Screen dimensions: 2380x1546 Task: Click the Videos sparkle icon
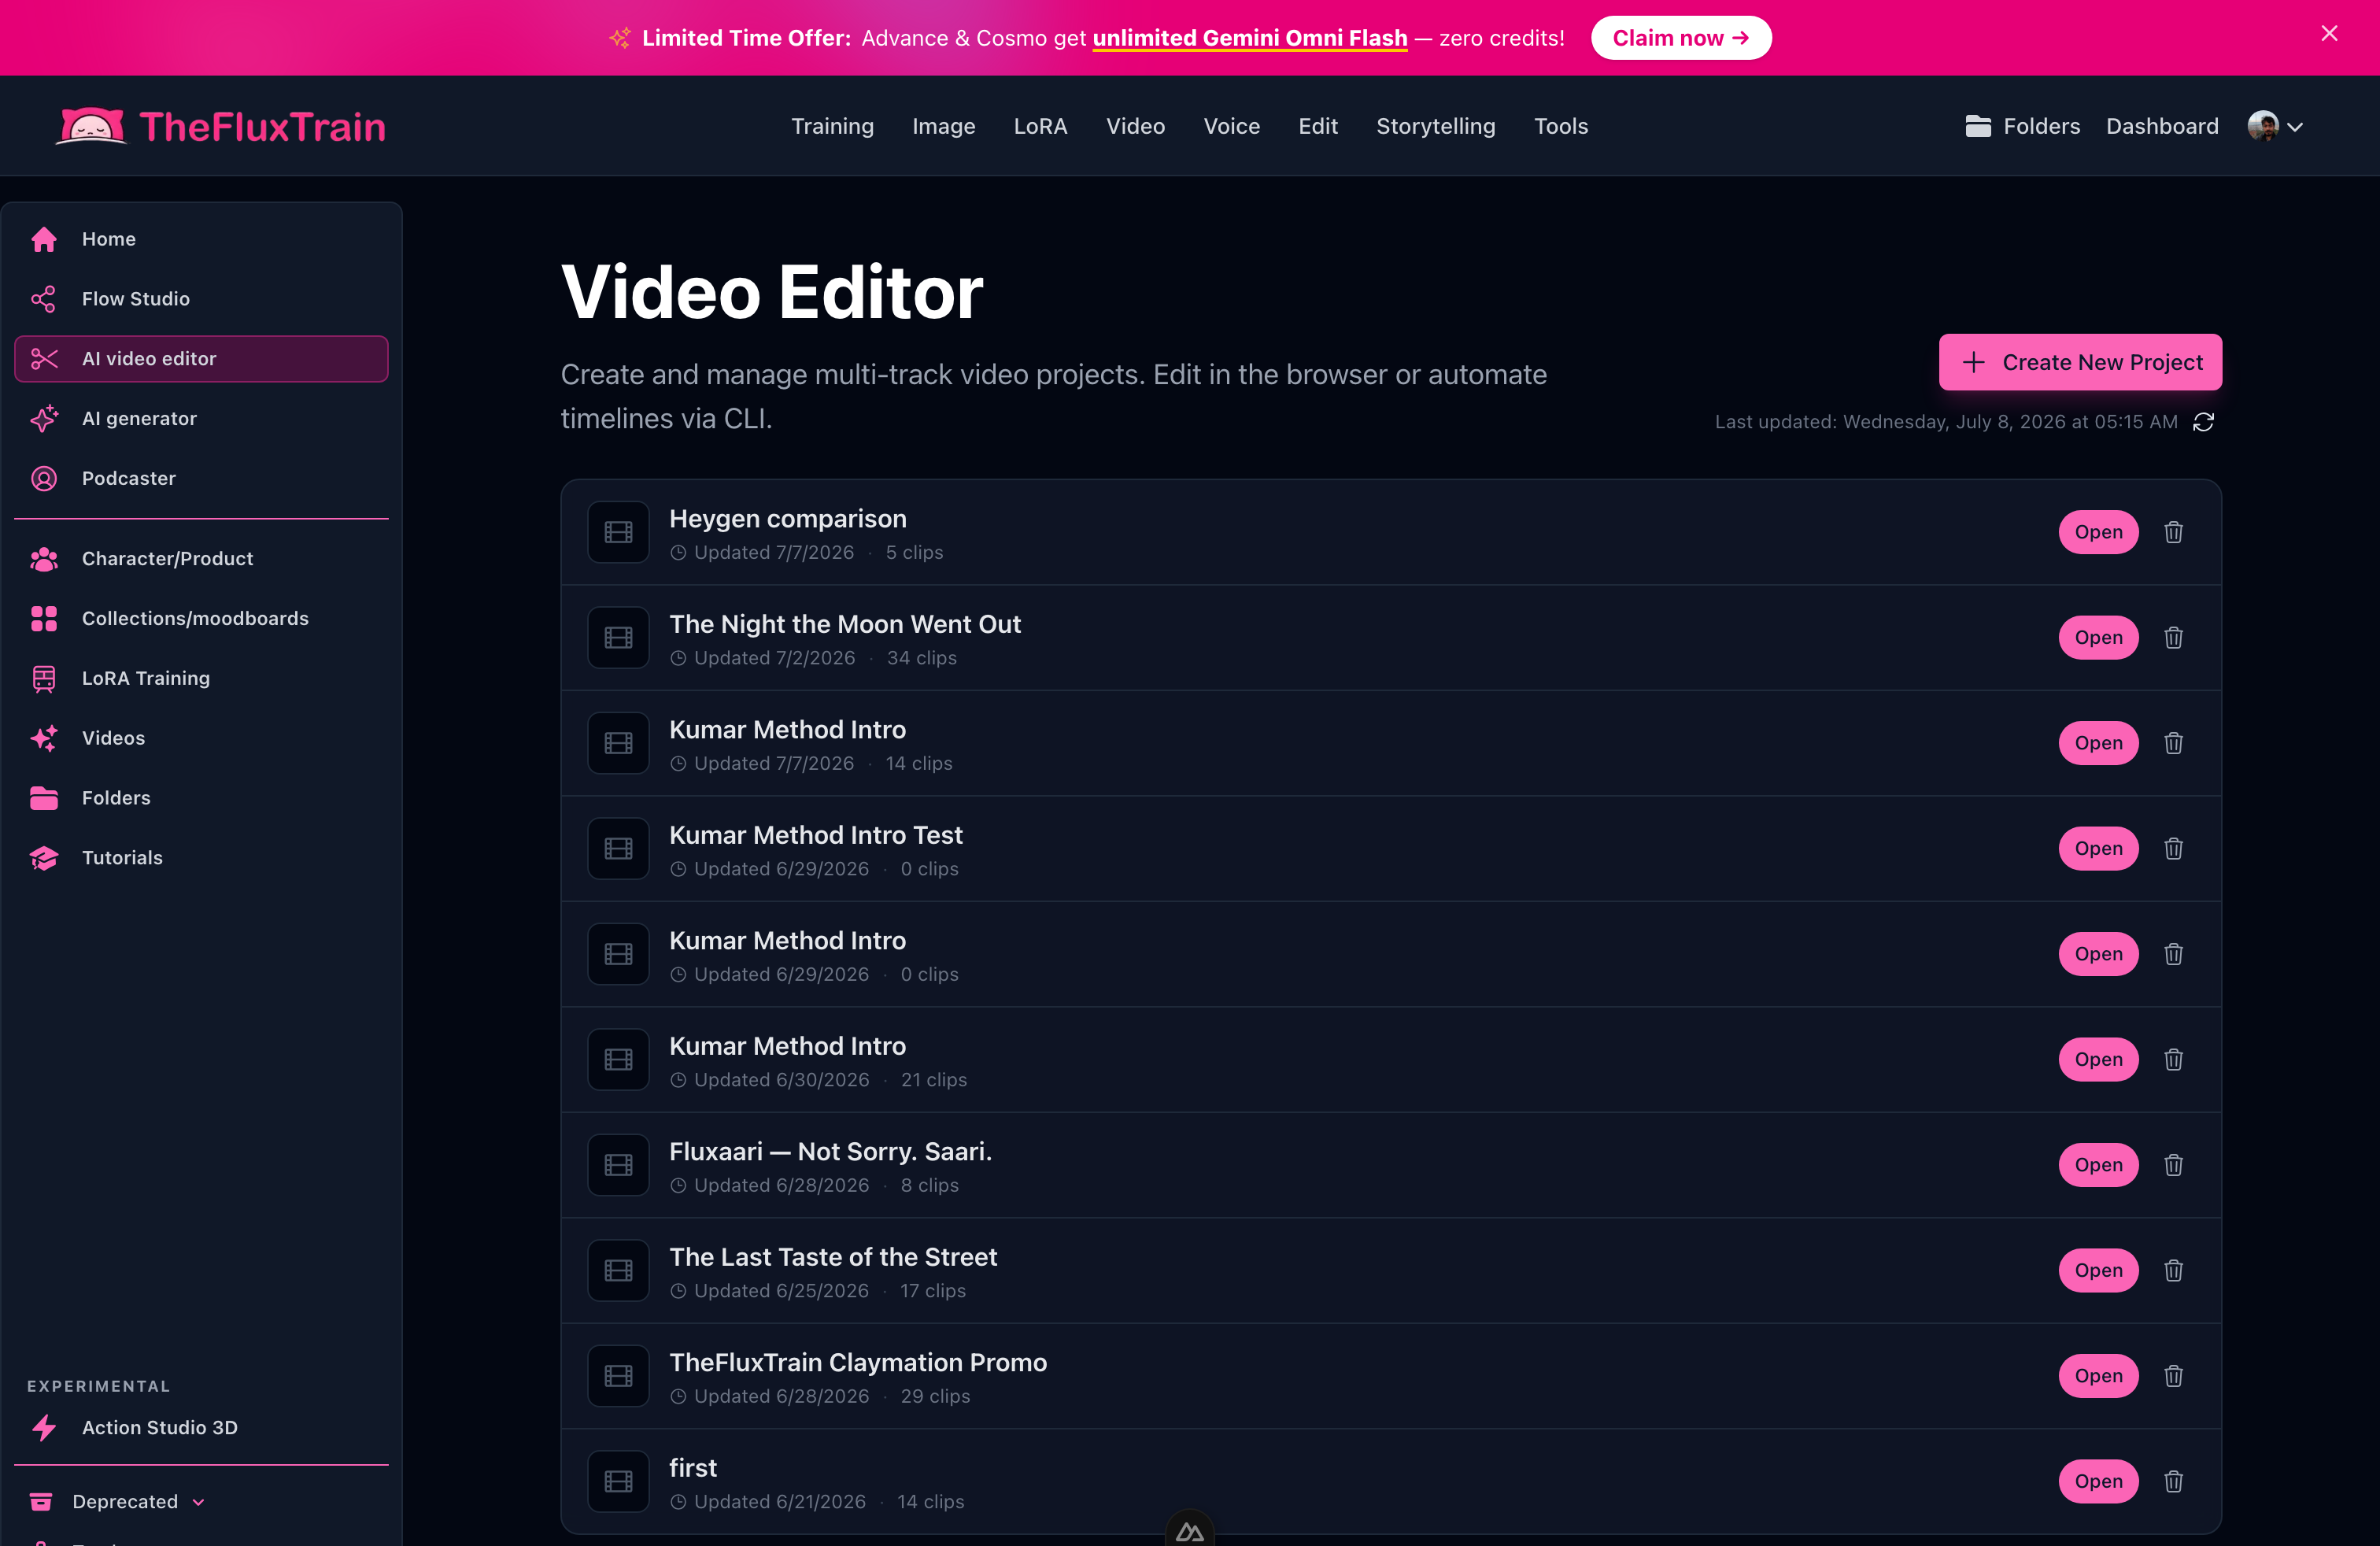(44, 738)
